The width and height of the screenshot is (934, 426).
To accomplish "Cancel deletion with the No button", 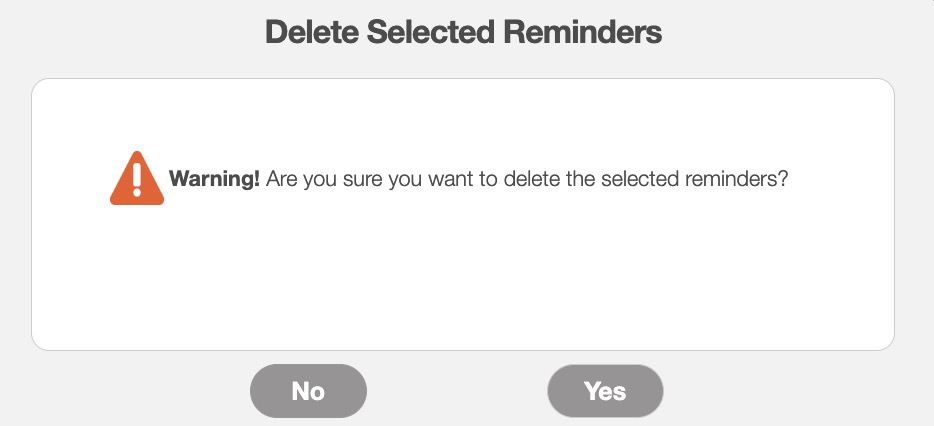I will [308, 390].
